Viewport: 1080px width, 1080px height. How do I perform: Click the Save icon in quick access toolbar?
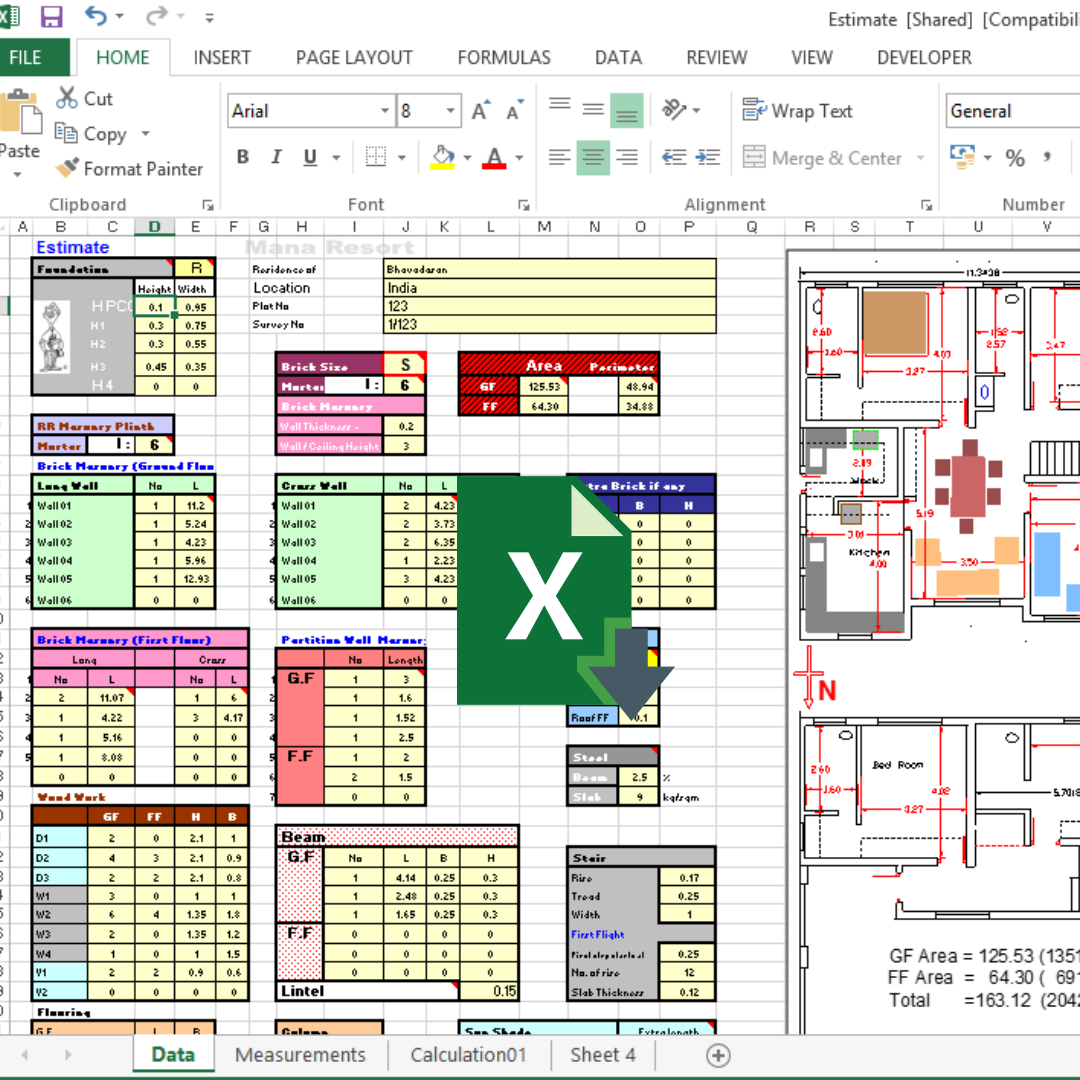(x=51, y=17)
